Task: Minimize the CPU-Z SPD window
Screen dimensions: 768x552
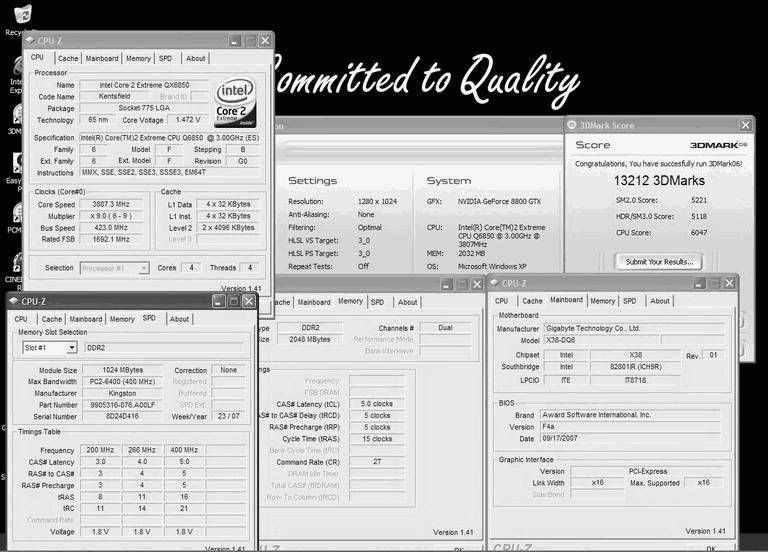Action: [x=218, y=301]
